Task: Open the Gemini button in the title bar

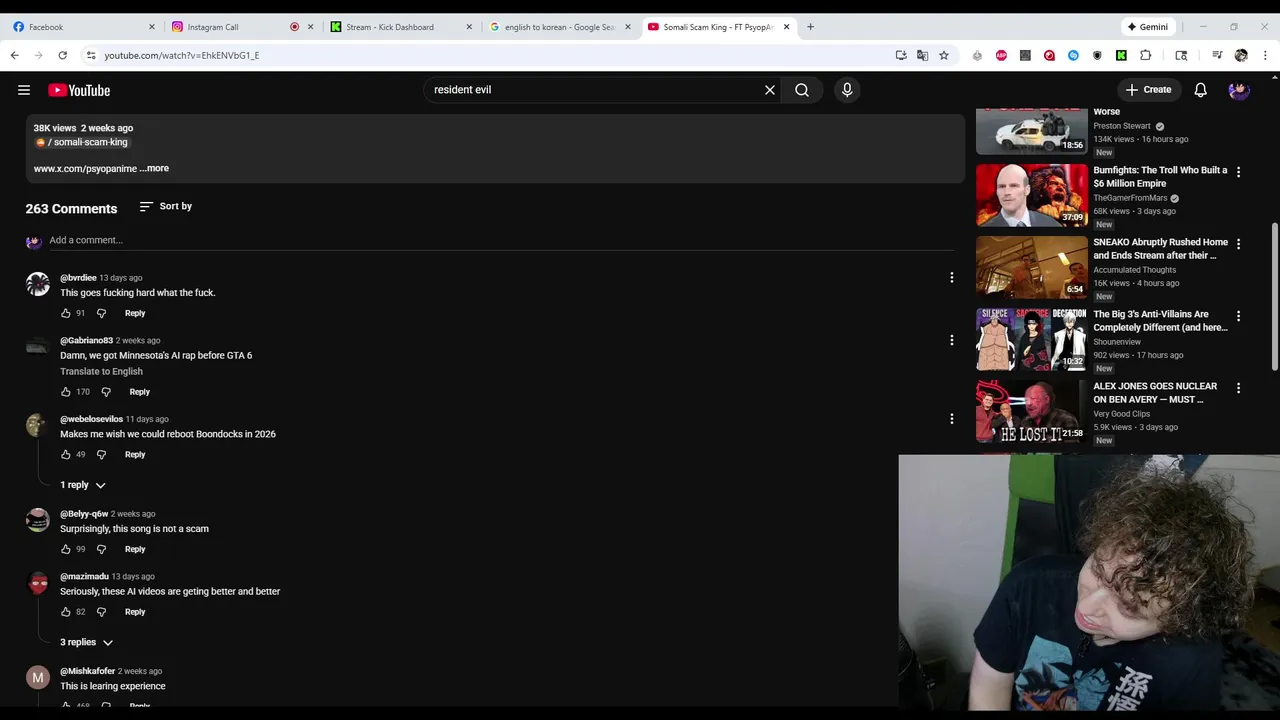Action: [x=1148, y=27]
